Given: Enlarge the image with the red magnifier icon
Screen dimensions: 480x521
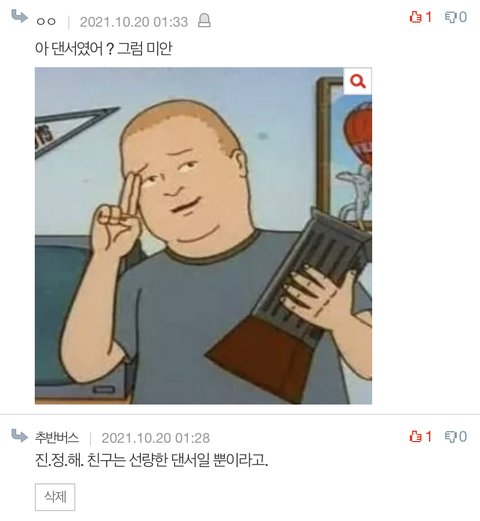Looking at the screenshot, I should [358, 81].
